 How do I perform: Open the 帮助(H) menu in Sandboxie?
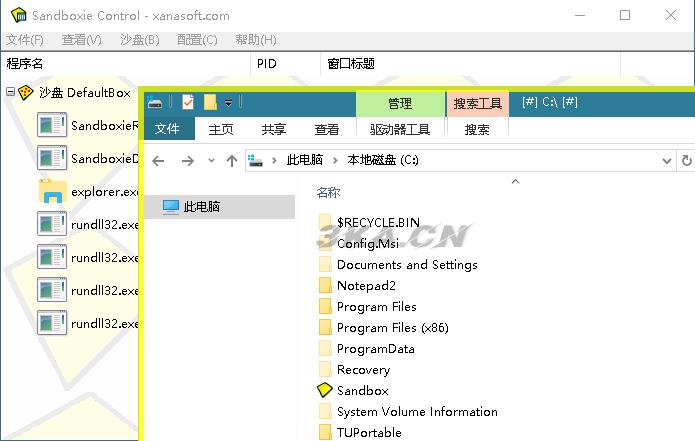click(x=256, y=40)
